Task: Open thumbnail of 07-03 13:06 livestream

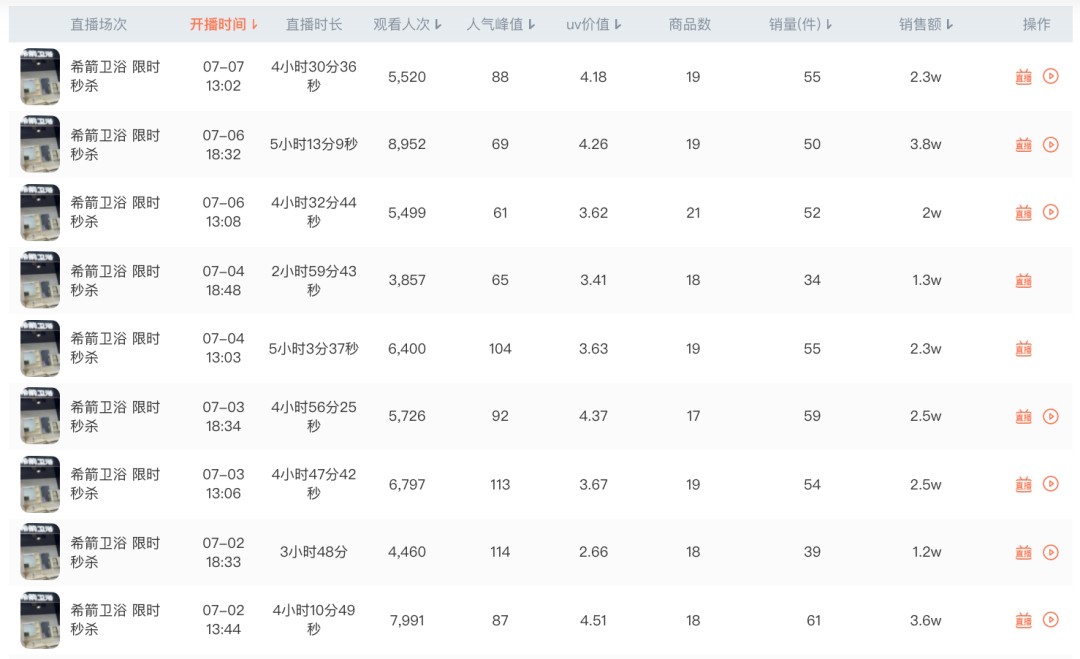Action: [x=40, y=483]
